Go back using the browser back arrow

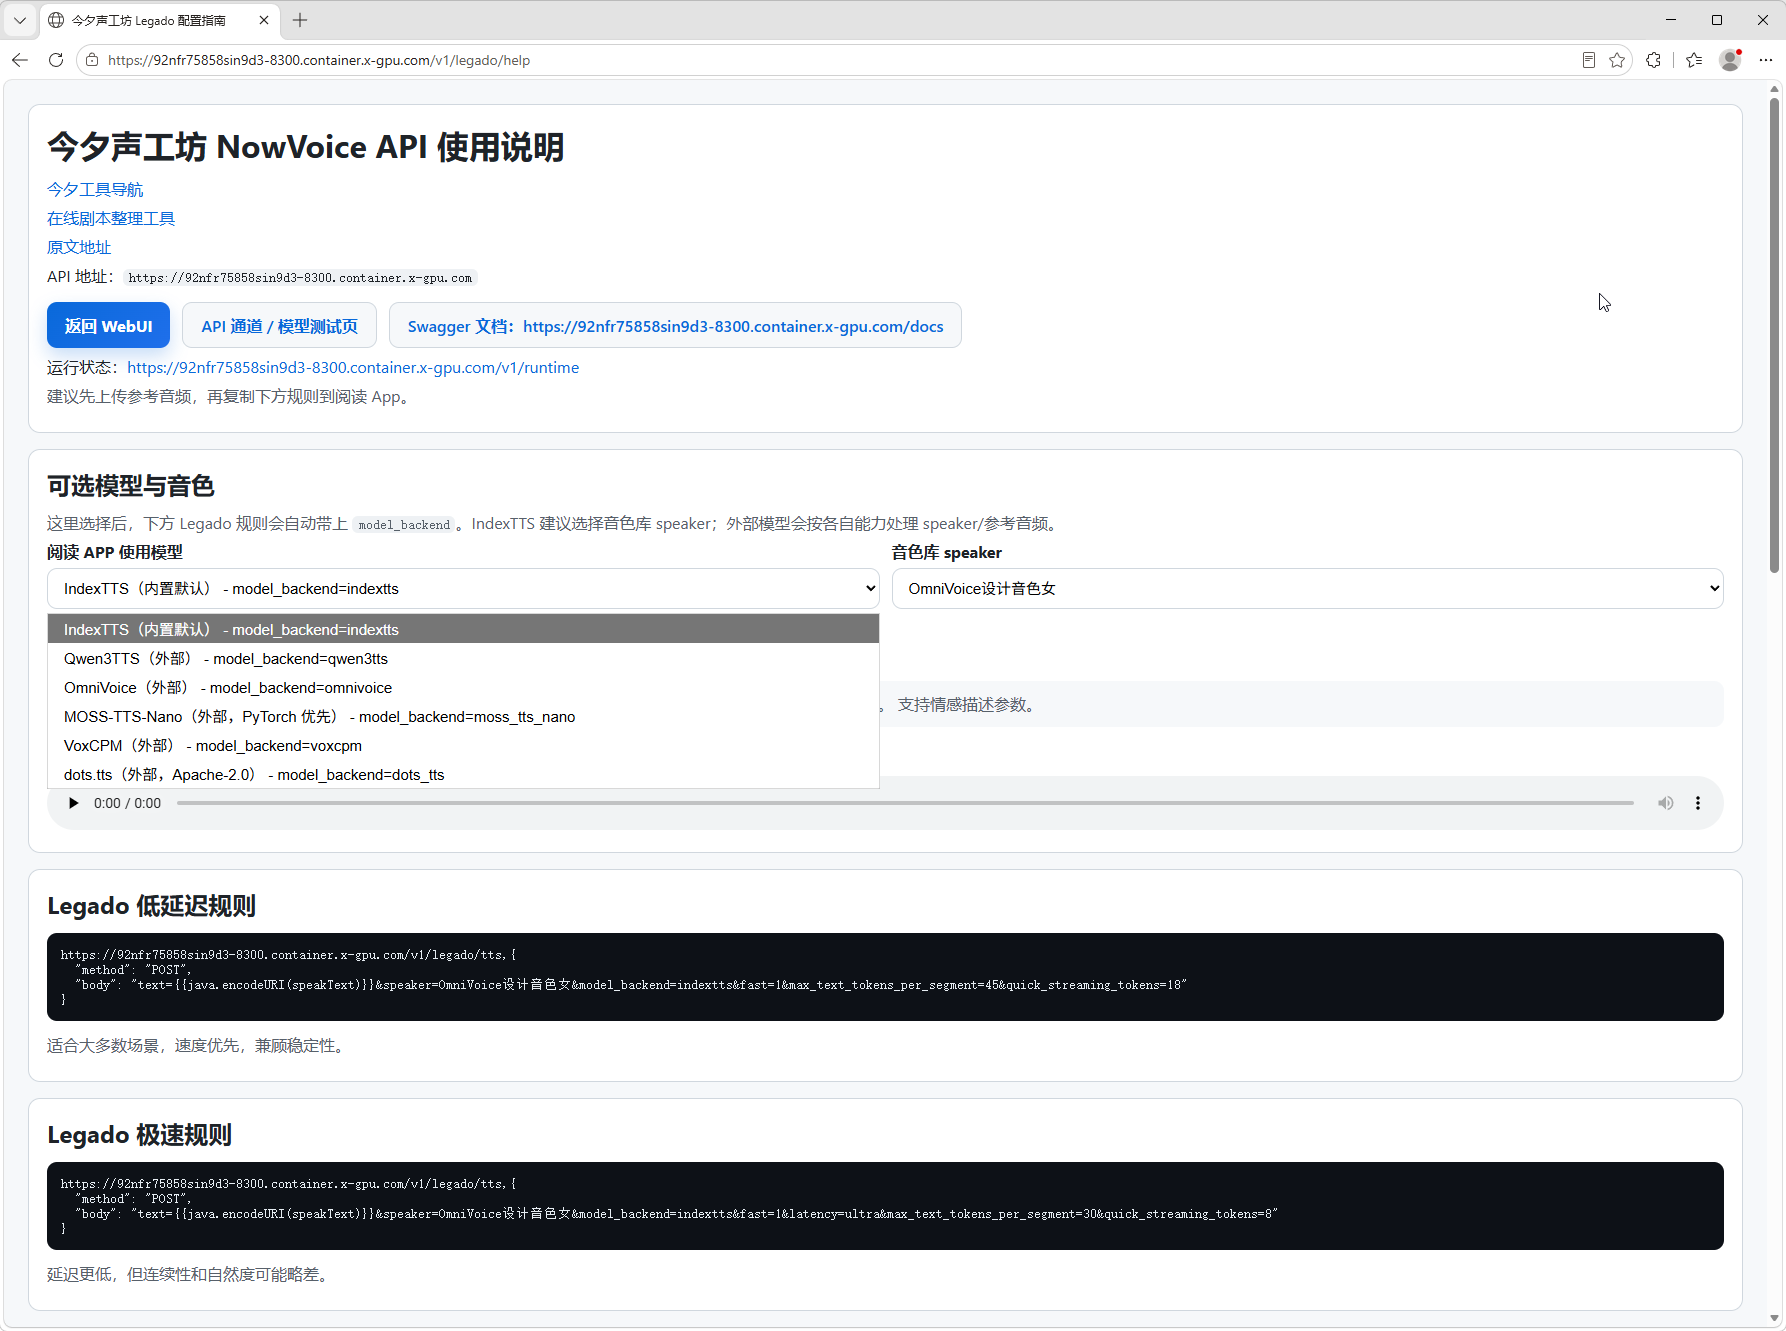(20, 60)
